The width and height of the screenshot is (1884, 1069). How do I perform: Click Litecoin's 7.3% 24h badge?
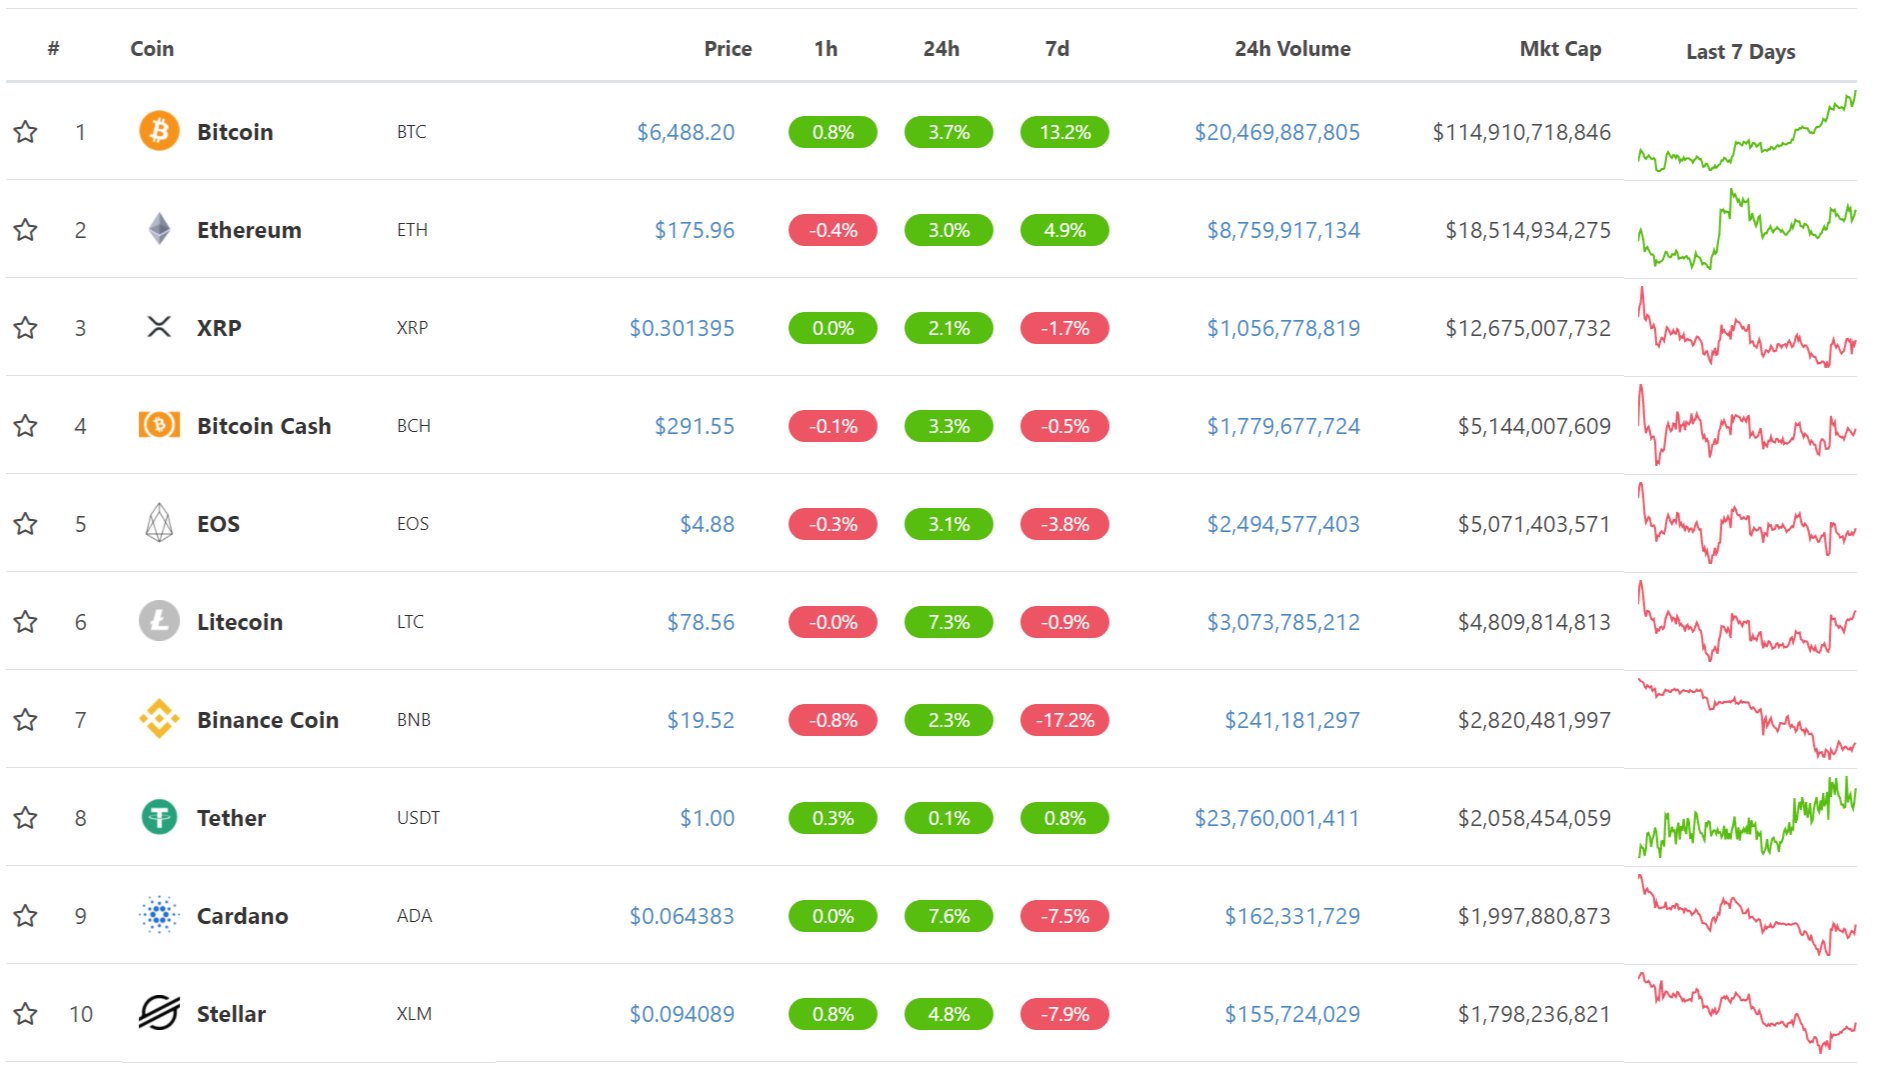click(949, 622)
